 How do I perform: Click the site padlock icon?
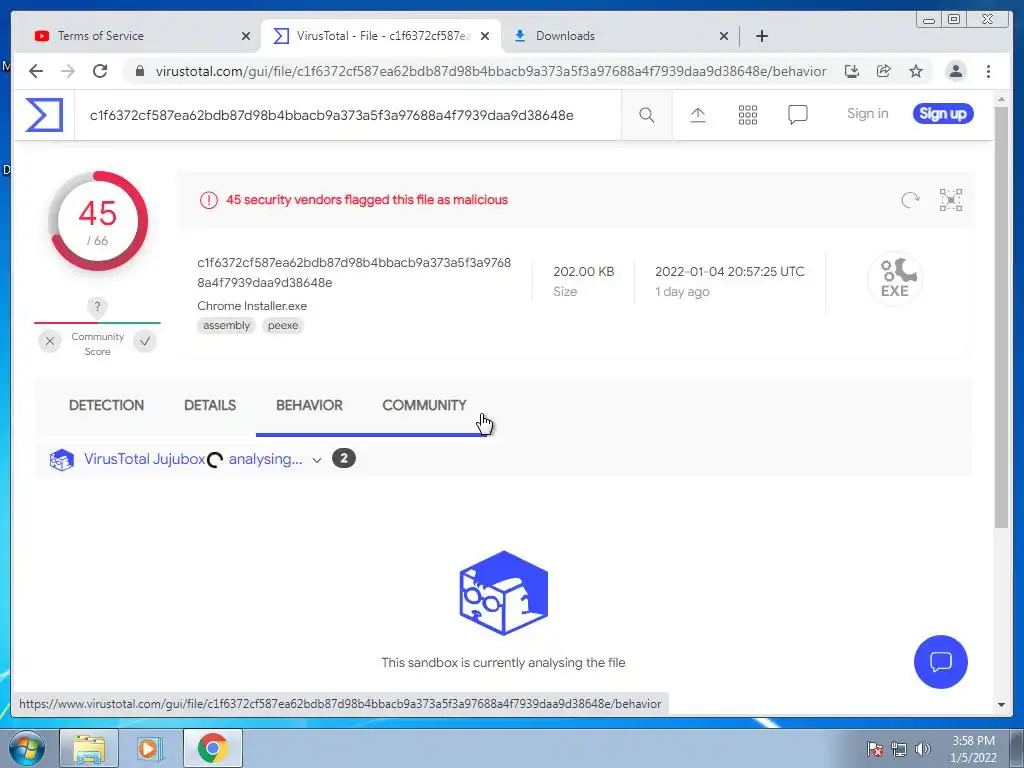click(140, 71)
